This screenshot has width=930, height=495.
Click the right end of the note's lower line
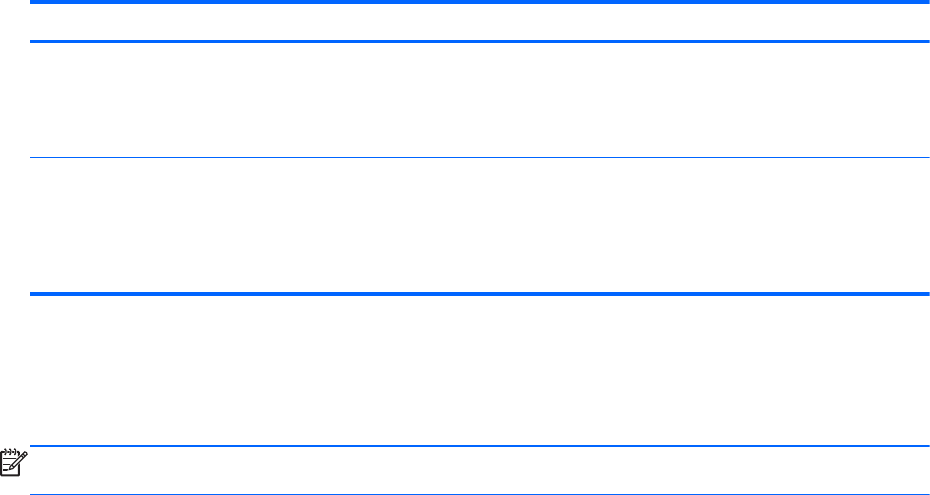(x=925, y=494)
